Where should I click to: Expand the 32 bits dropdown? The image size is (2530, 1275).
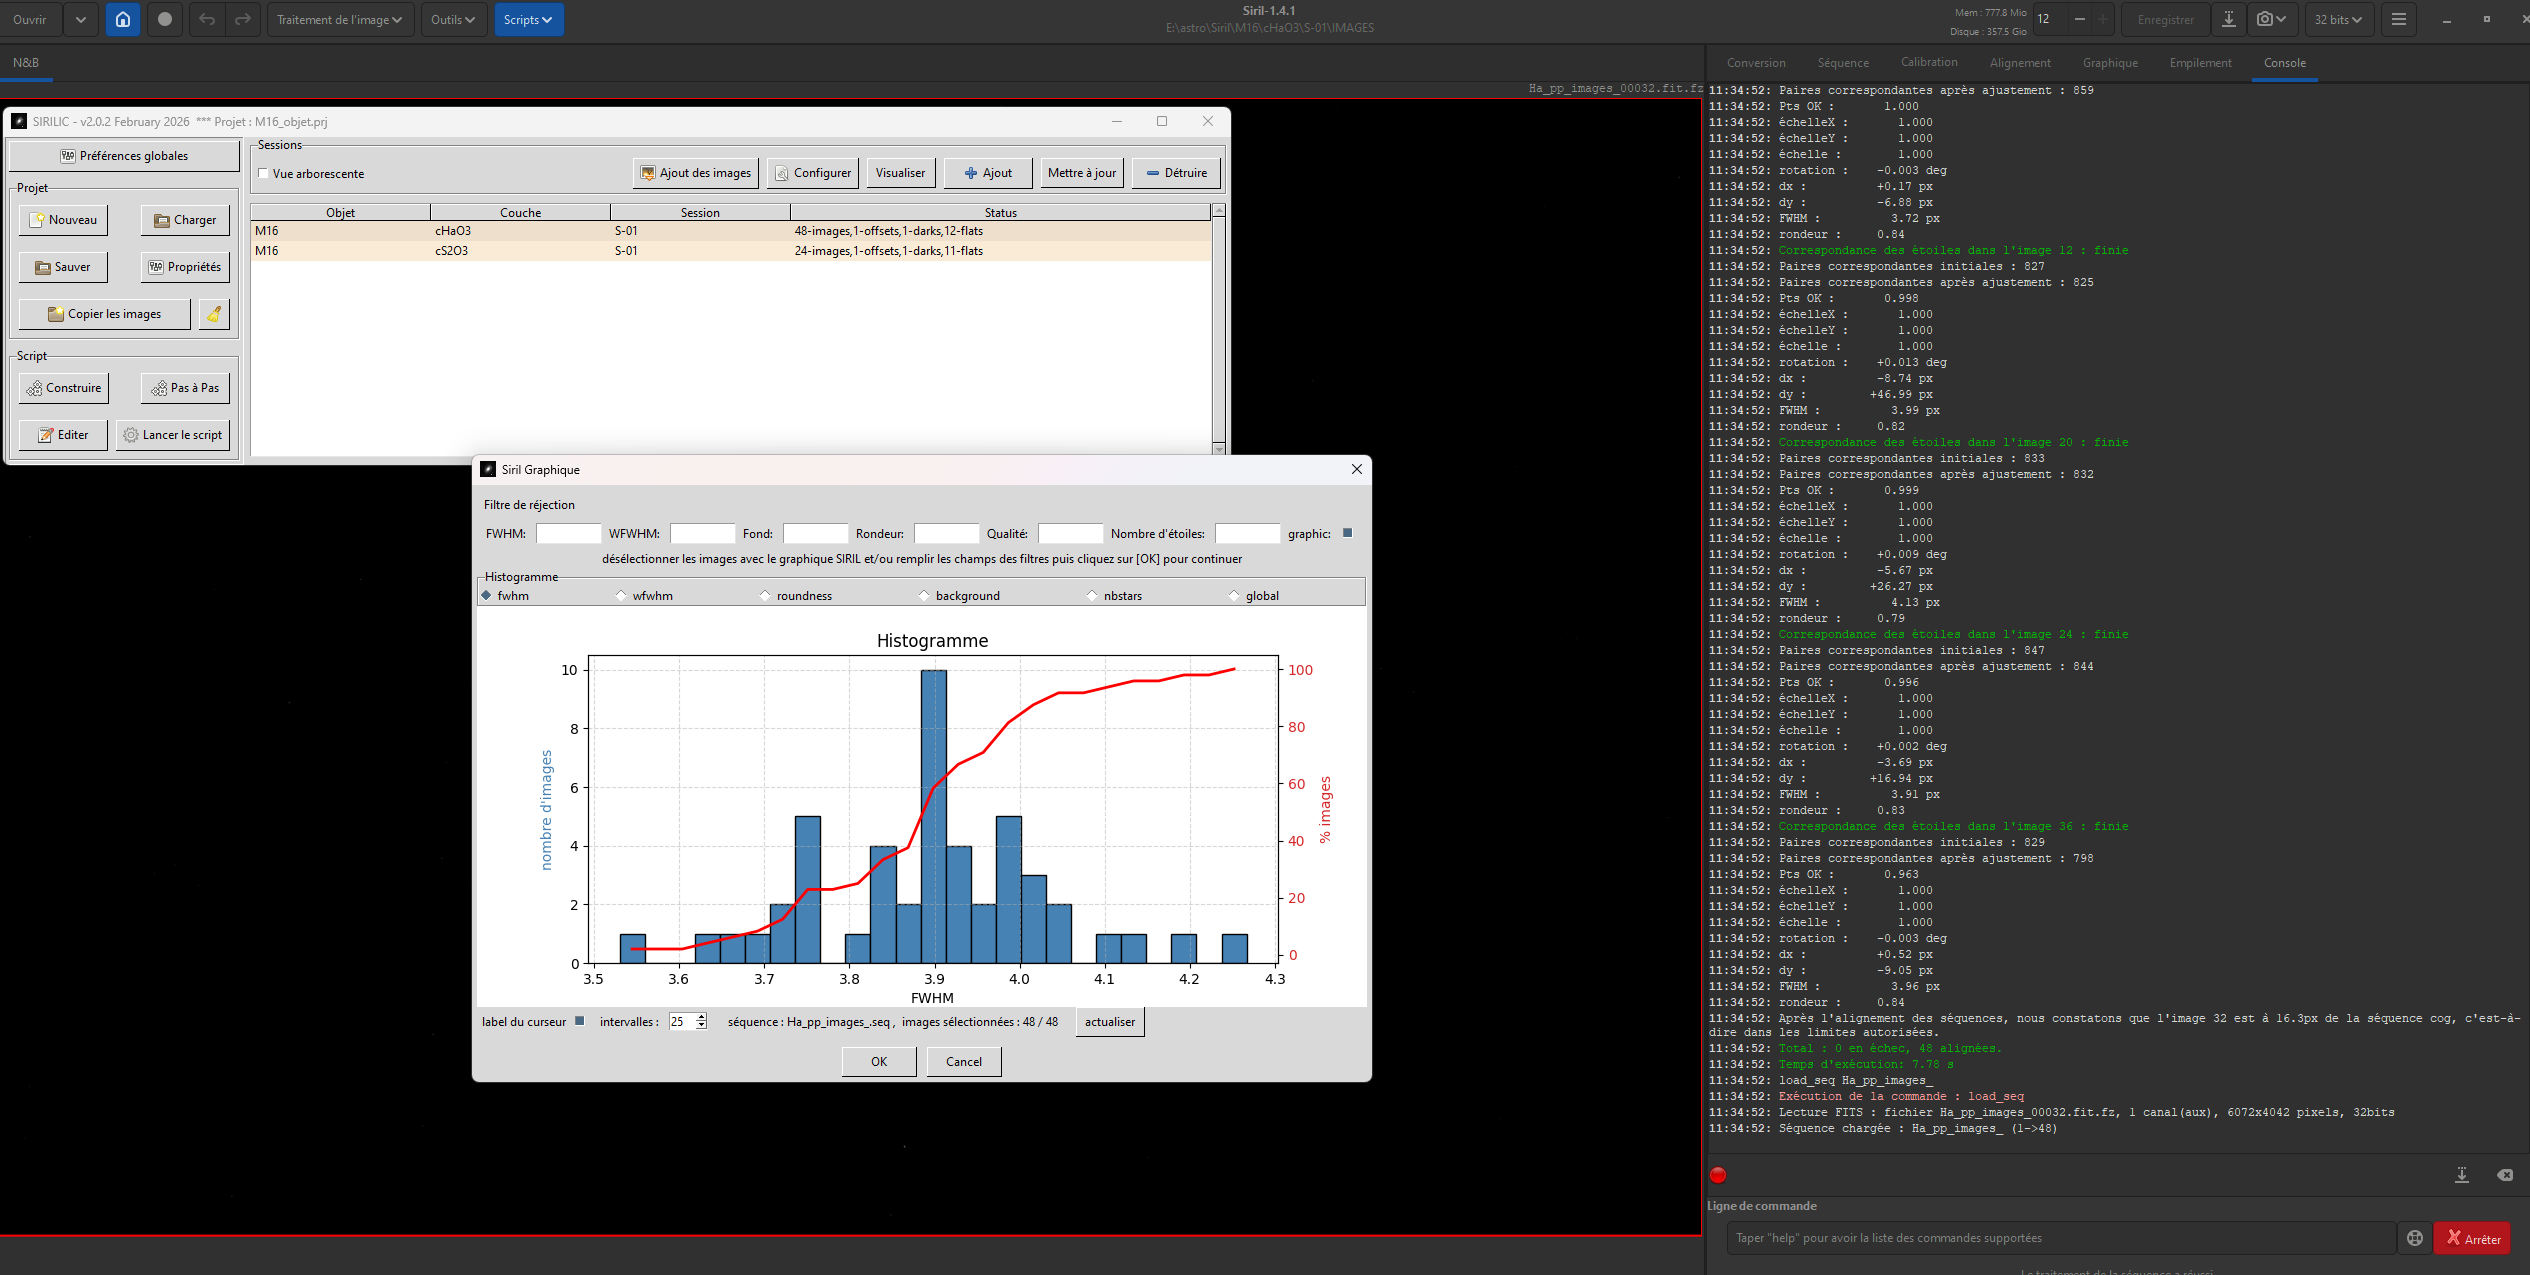(2338, 19)
